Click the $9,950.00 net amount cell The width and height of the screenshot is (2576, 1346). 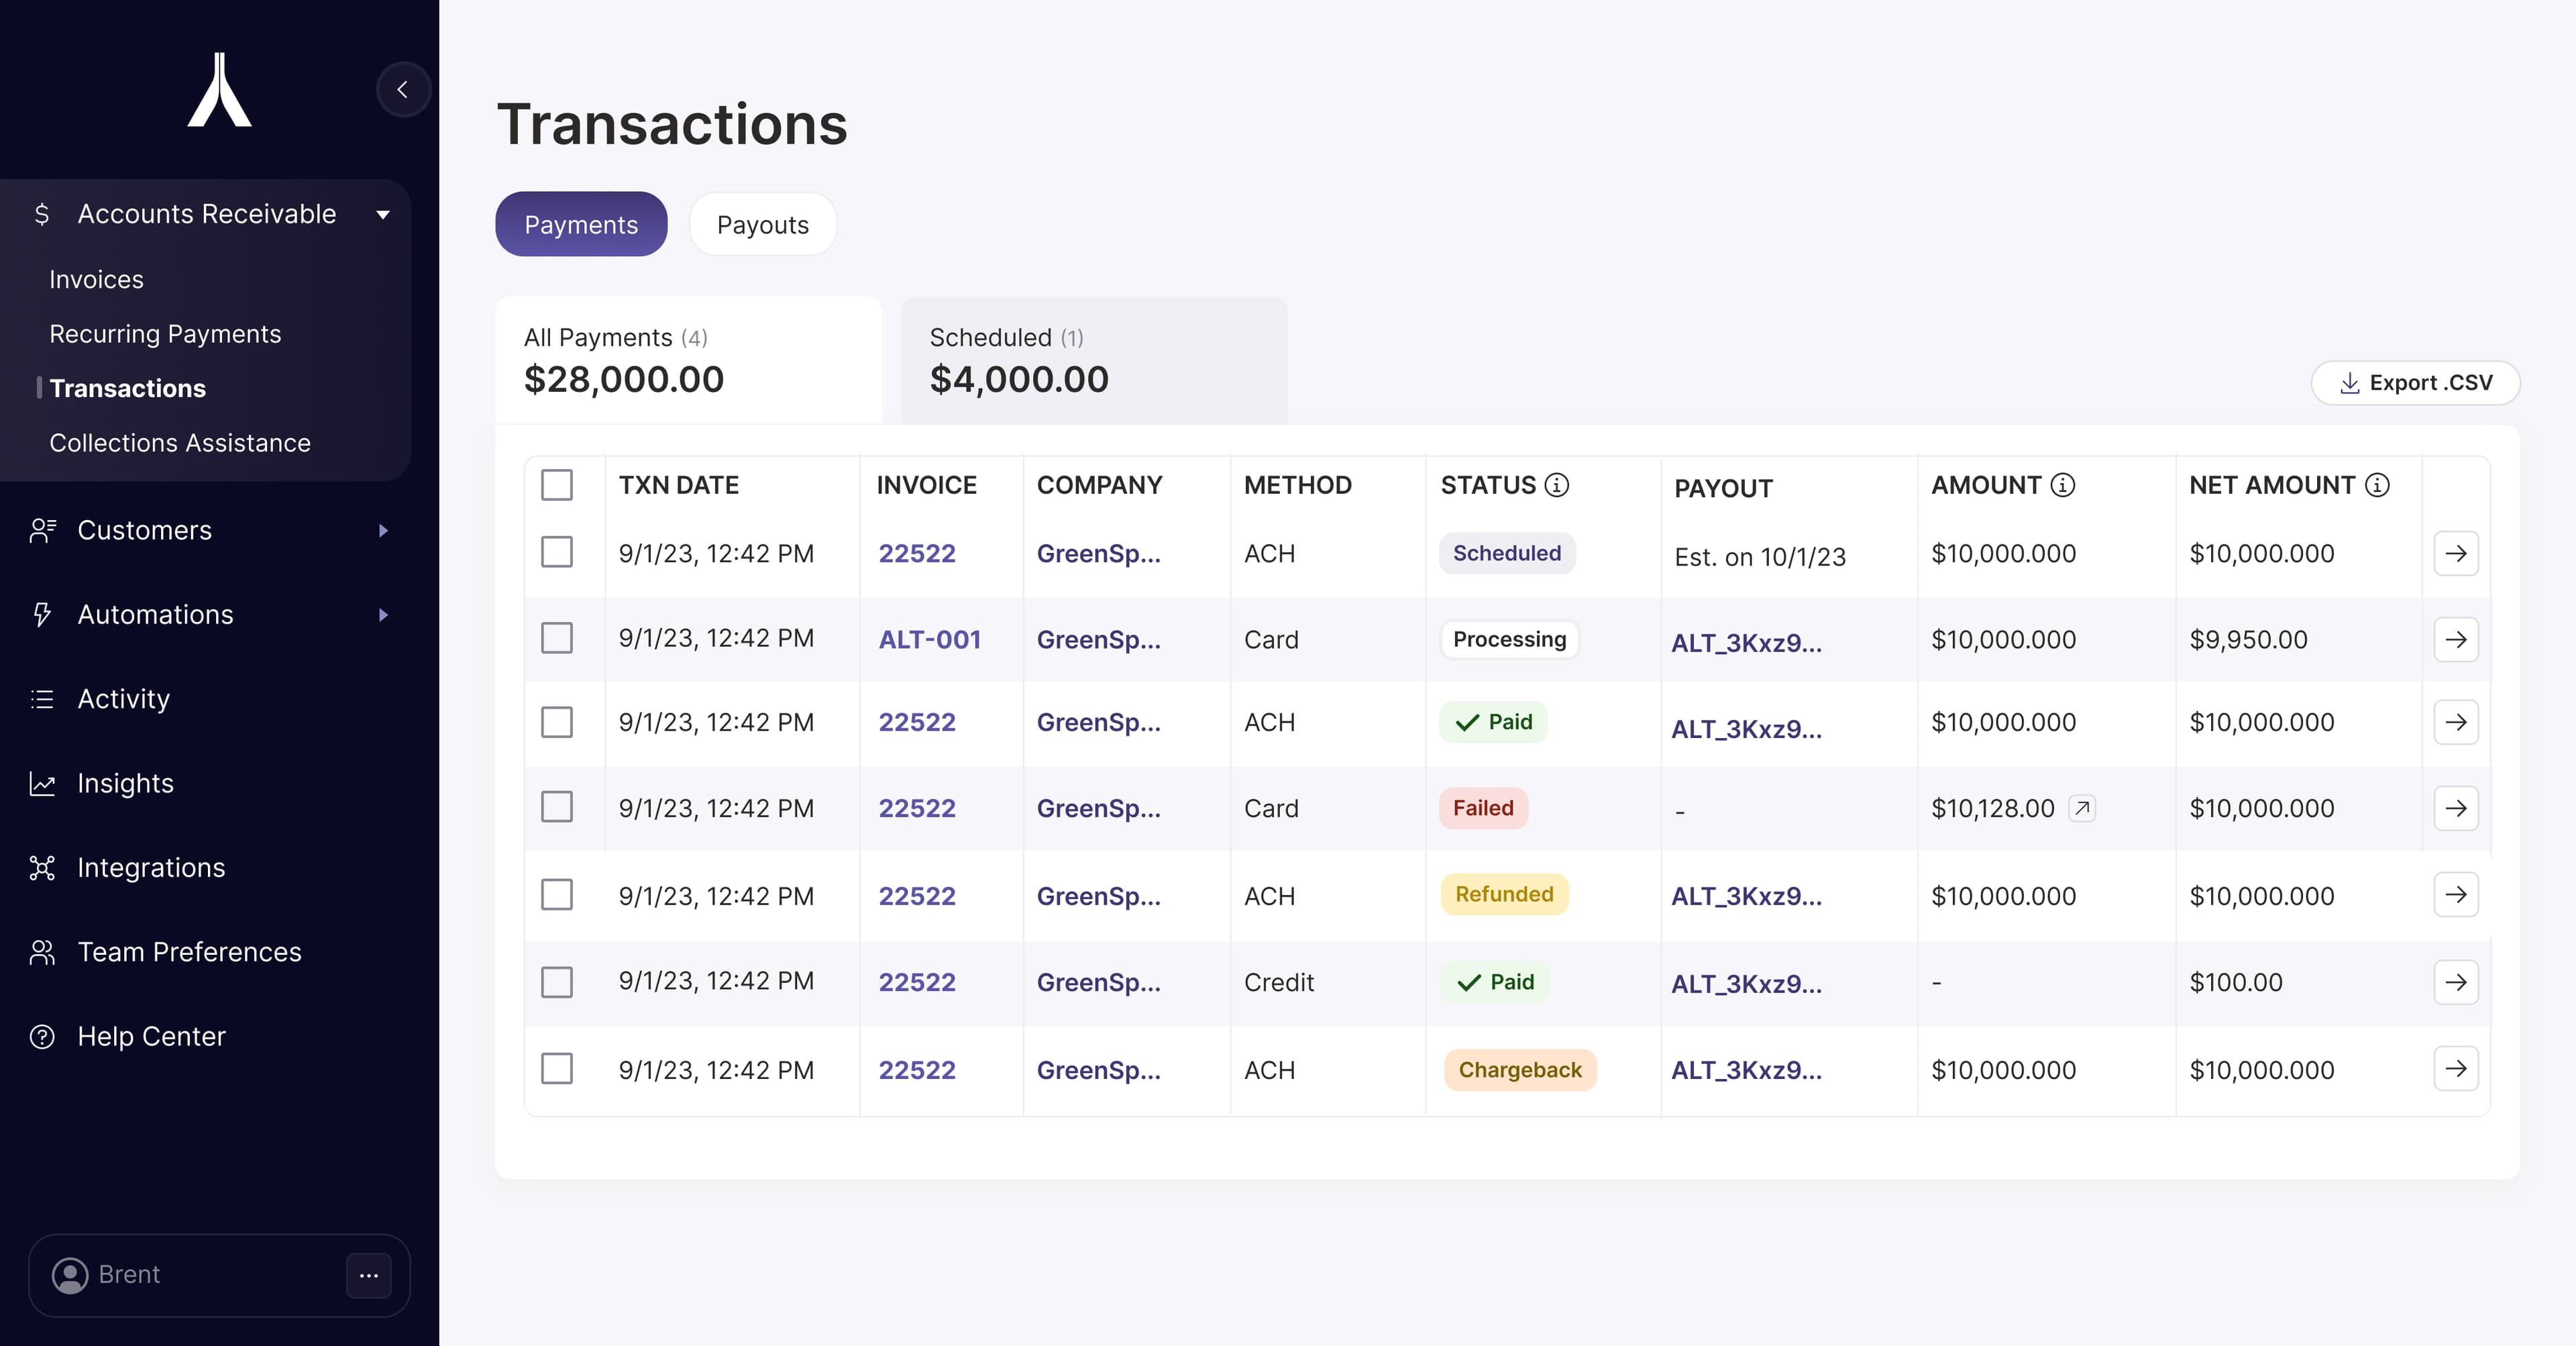(2249, 640)
